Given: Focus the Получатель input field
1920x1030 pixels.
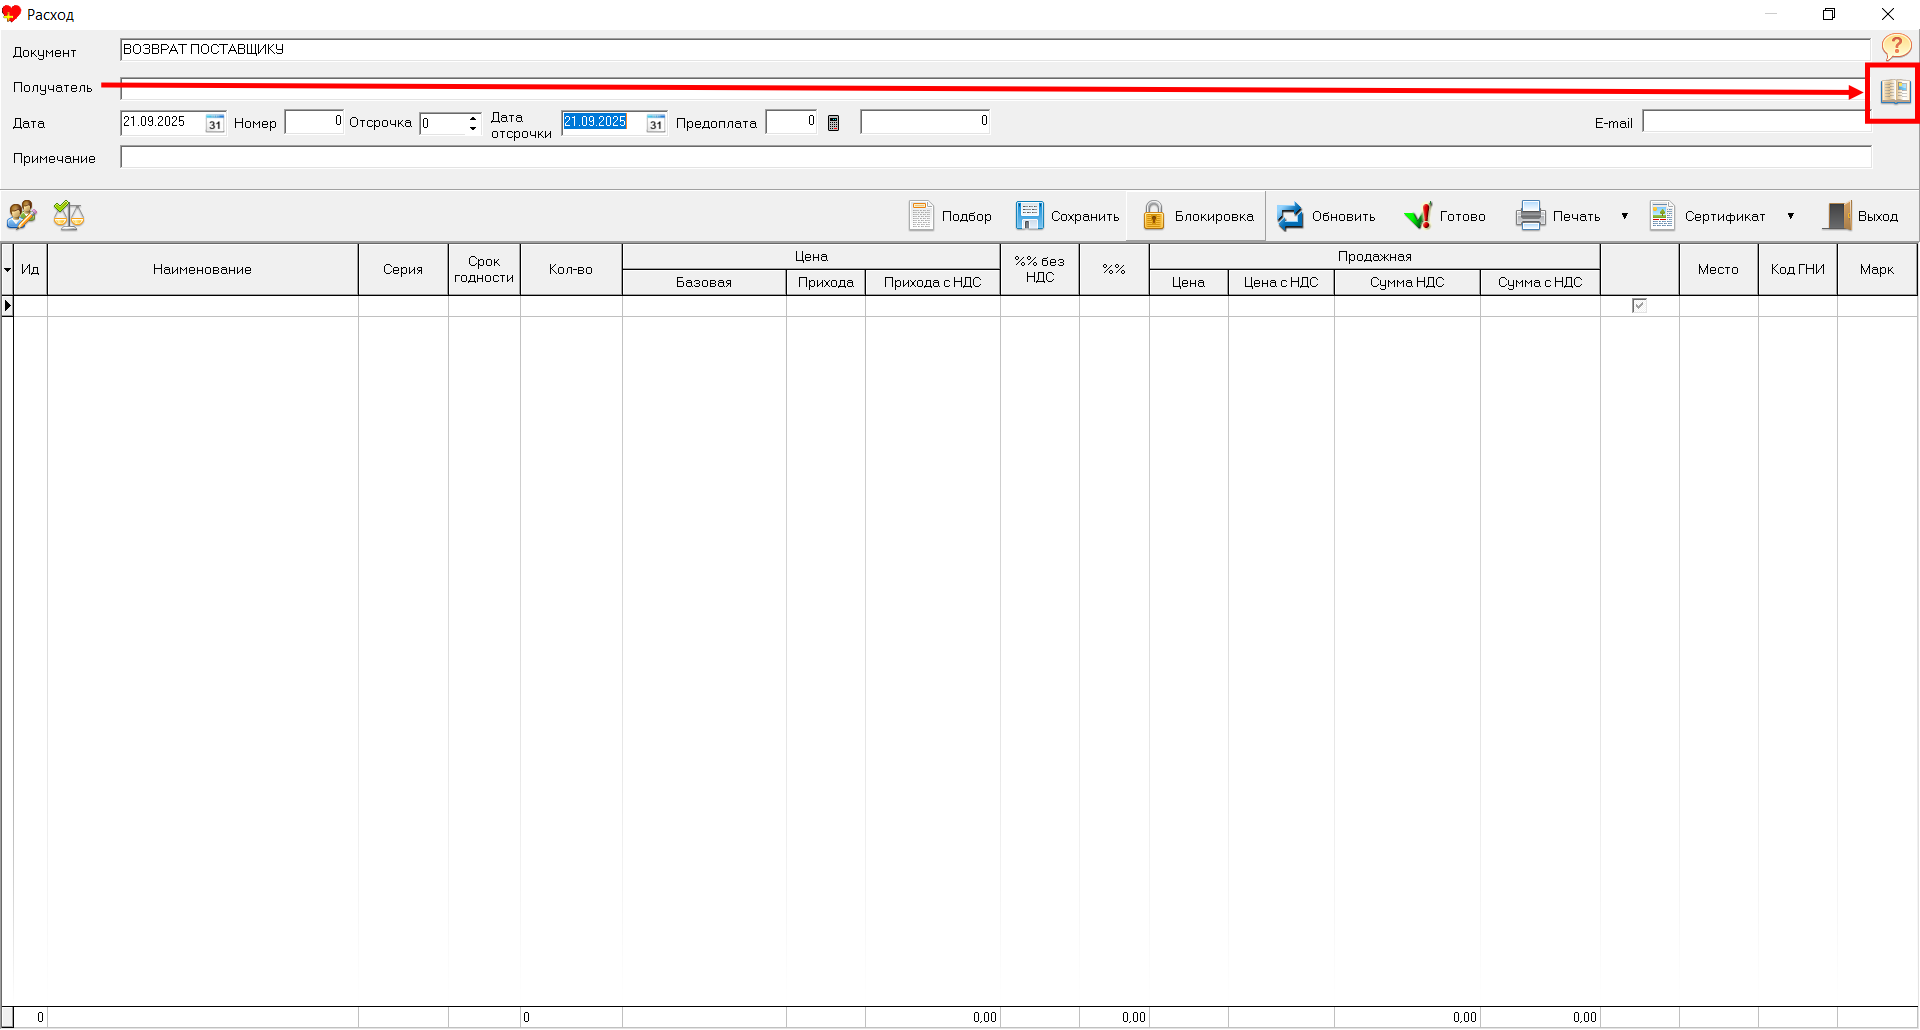Looking at the screenshot, I should [x=995, y=88].
